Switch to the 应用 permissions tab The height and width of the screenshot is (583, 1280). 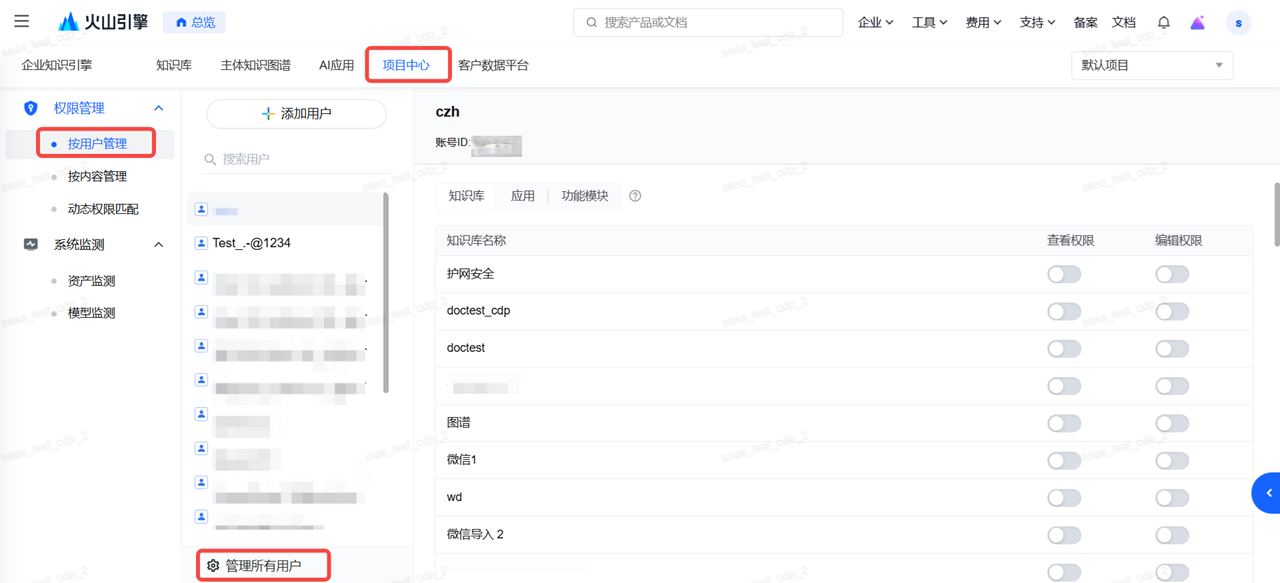(x=523, y=196)
